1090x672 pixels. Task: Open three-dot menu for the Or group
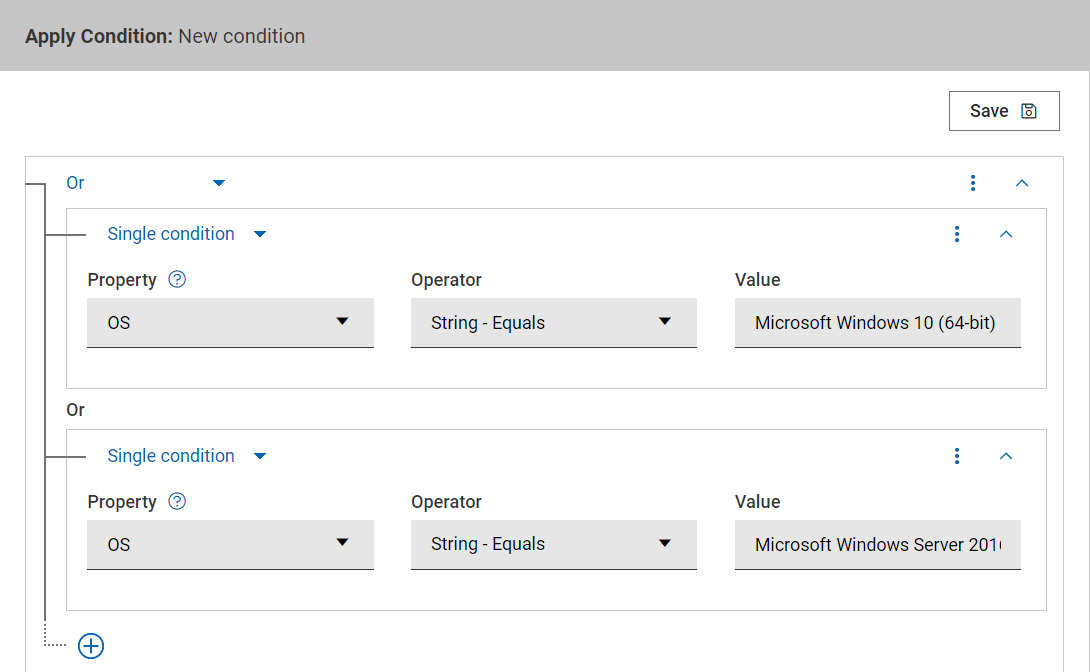pos(973,183)
